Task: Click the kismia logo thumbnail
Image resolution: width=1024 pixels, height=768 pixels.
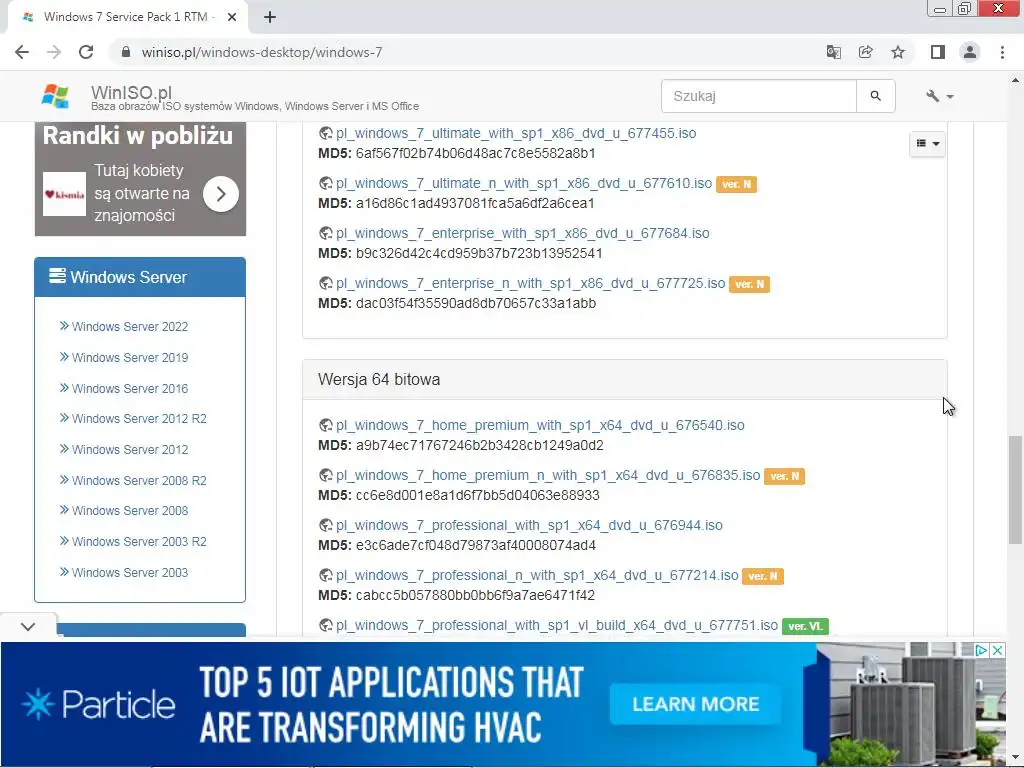Action: pyautogui.click(x=64, y=194)
